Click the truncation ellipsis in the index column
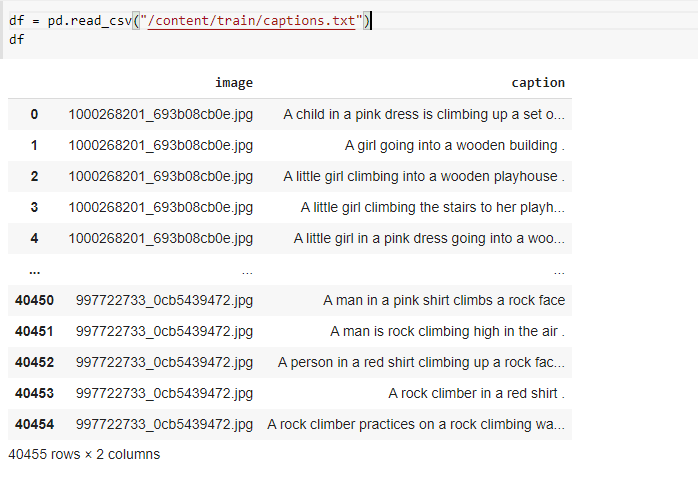The height and width of the screenshot is (478, 698). 34,271
